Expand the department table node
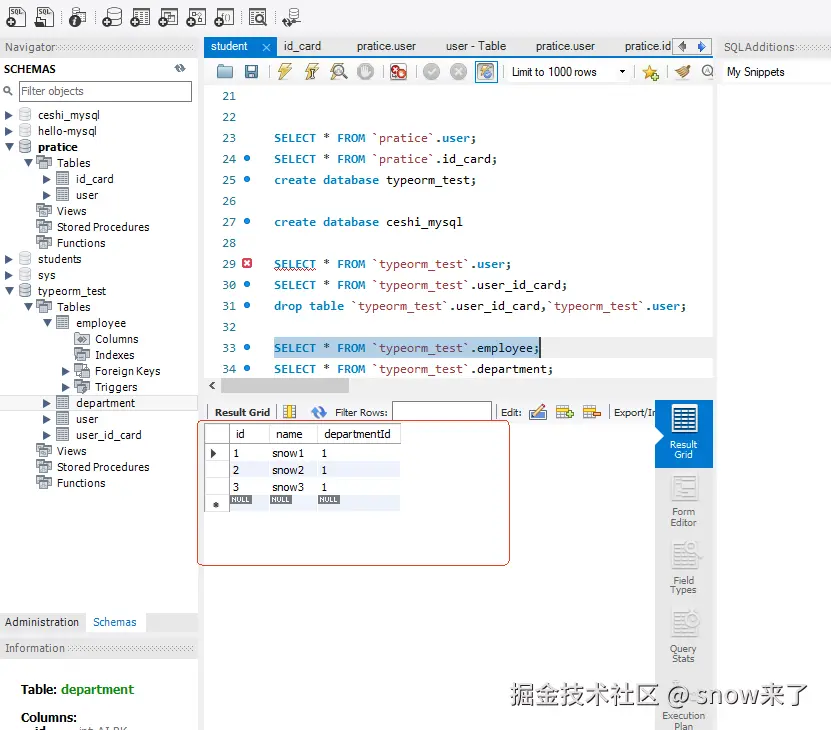The image size is (831, 730). [x=47, y=403]
